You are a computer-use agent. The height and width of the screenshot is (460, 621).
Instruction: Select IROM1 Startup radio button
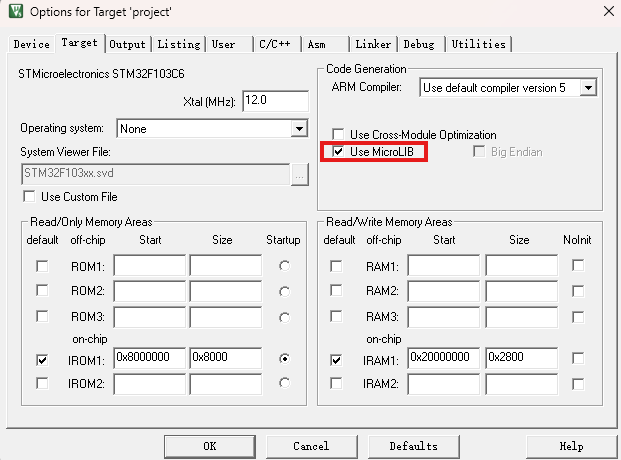point(284,359)
